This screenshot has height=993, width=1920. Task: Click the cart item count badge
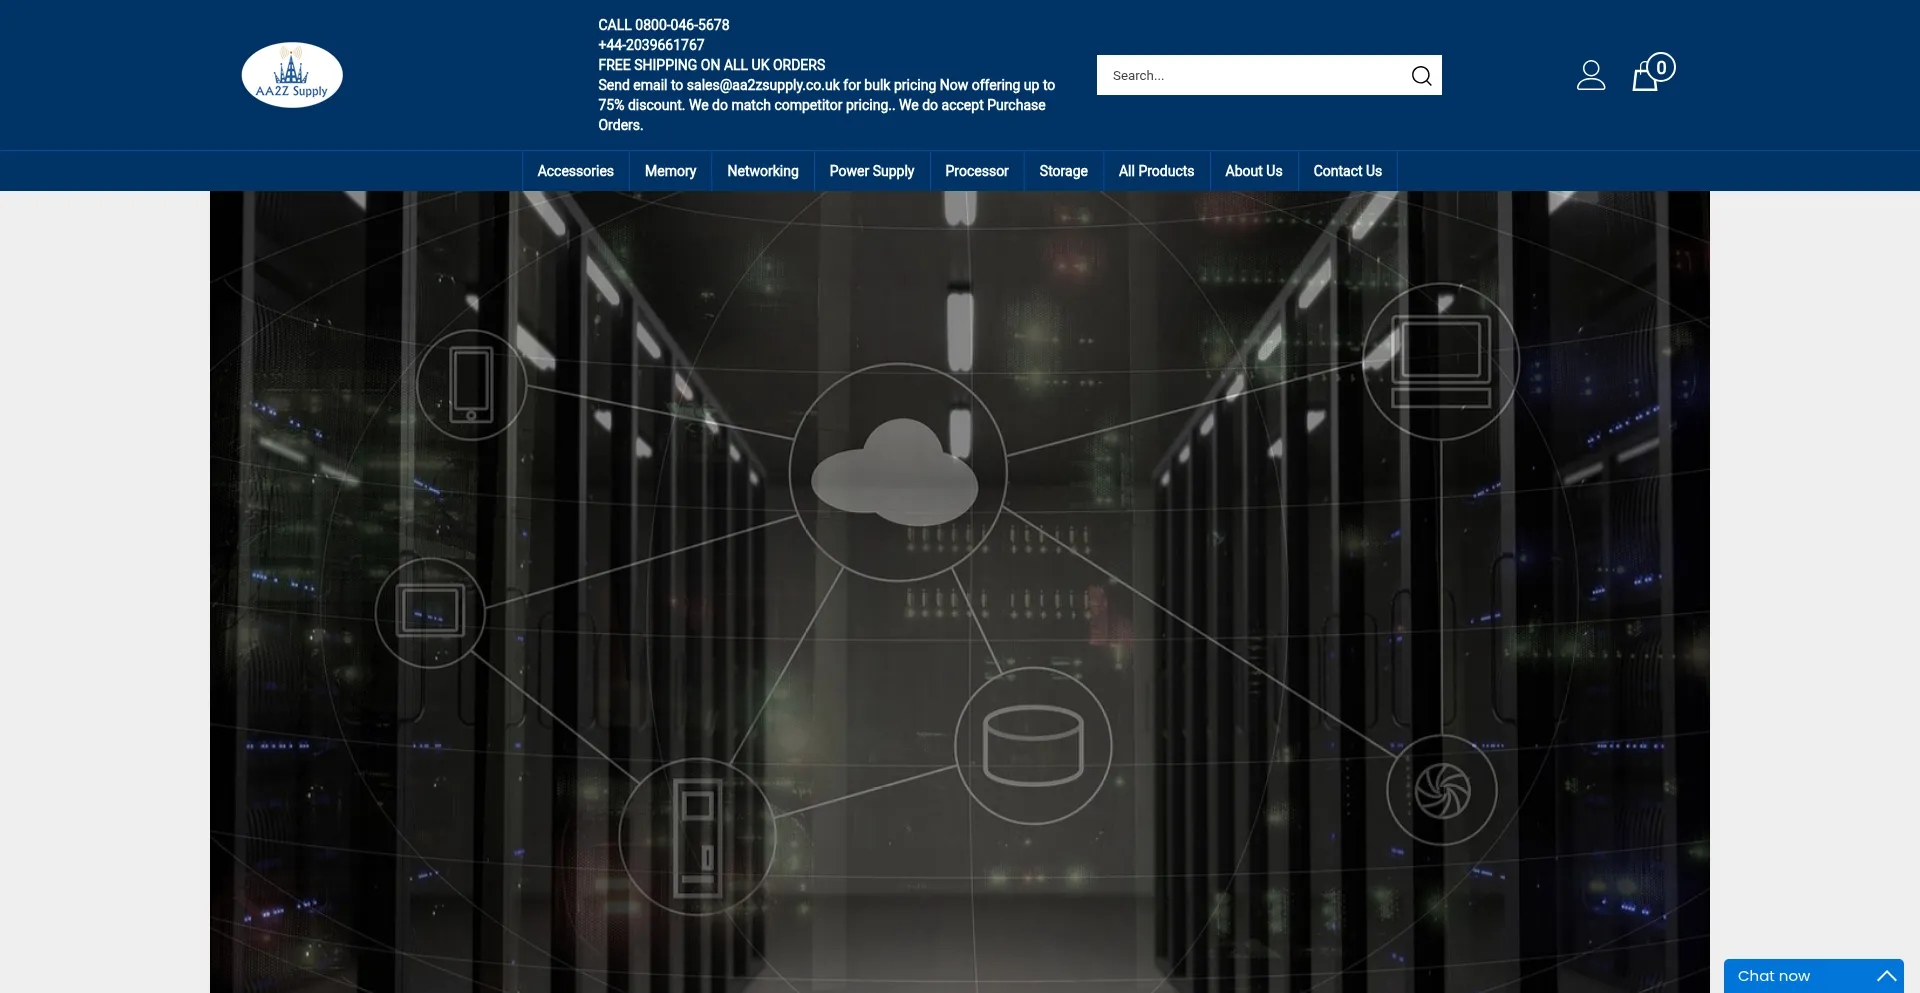(1661, 67)
